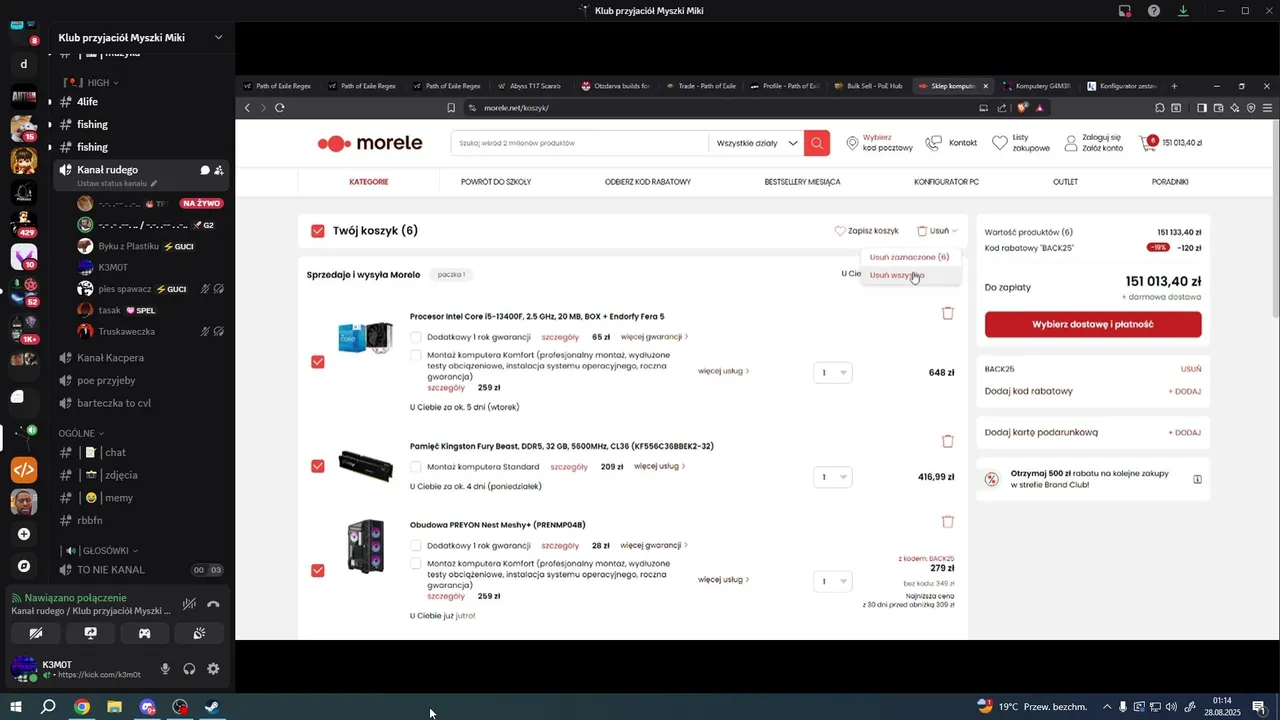The height and width of the screenshot is (720, 1280).
Task: Delete the PREYON Nest Meshy+ case with trash icon
Action: click(x=948, y=521)
